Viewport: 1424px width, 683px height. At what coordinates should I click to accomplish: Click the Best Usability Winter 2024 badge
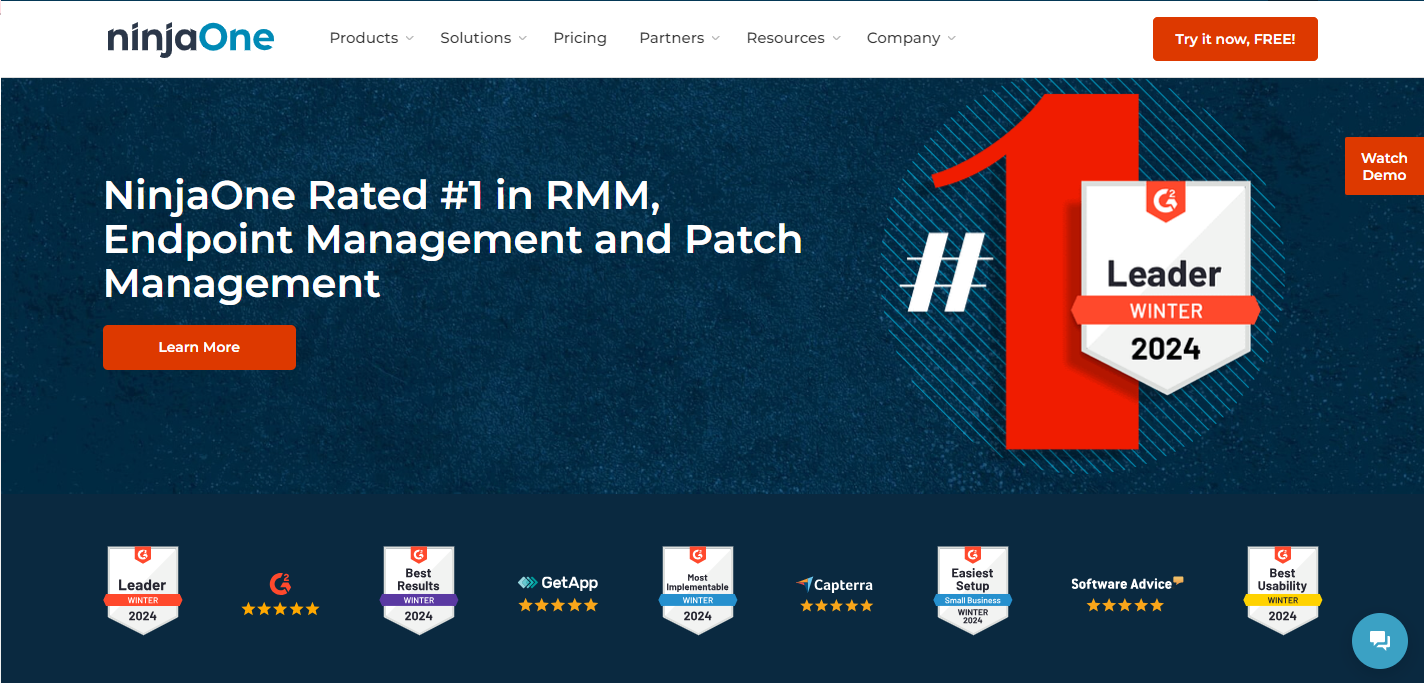pos(1283,590)
